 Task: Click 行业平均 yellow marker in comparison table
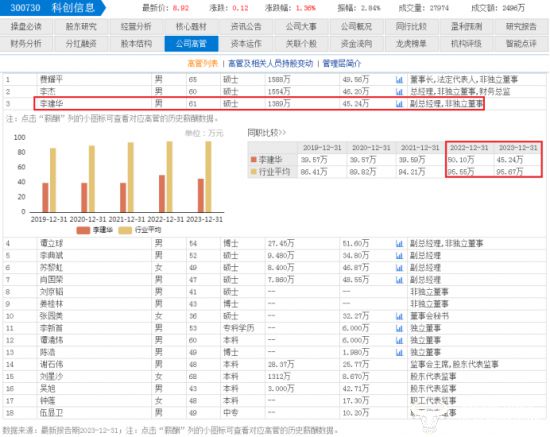[x=254, y=172]
